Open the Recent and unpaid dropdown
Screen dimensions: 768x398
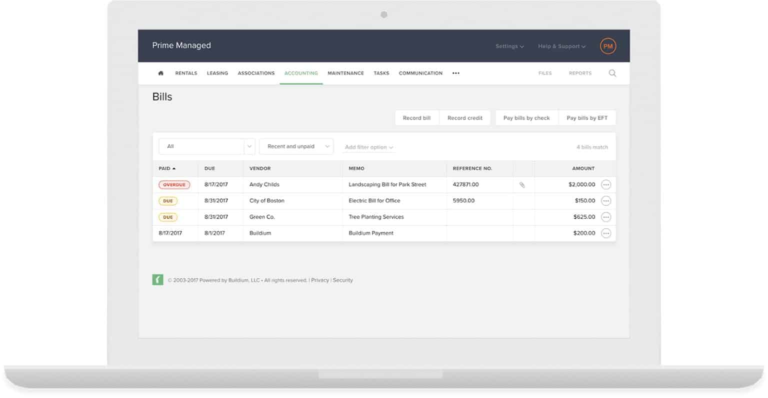296,146
